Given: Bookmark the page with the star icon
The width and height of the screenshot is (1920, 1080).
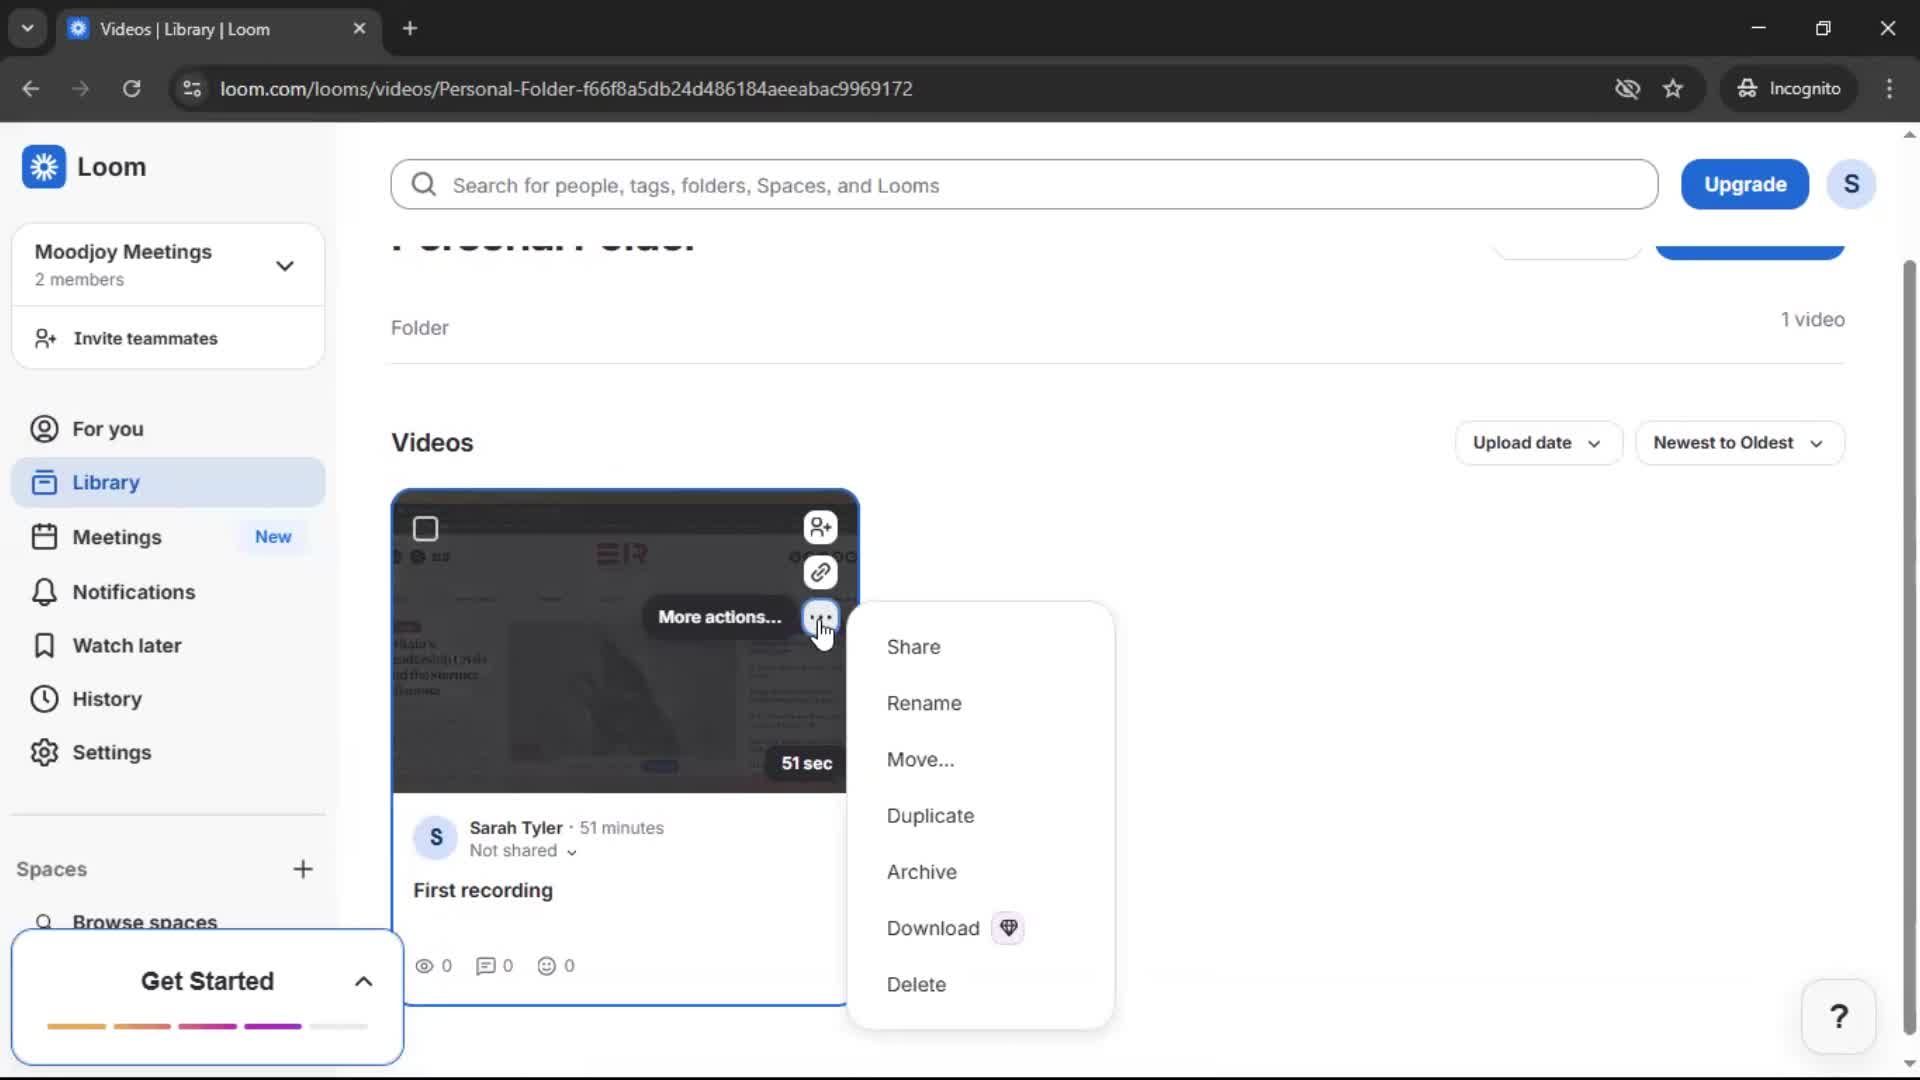Looking at the screenshot, I should pos(1674,88).
